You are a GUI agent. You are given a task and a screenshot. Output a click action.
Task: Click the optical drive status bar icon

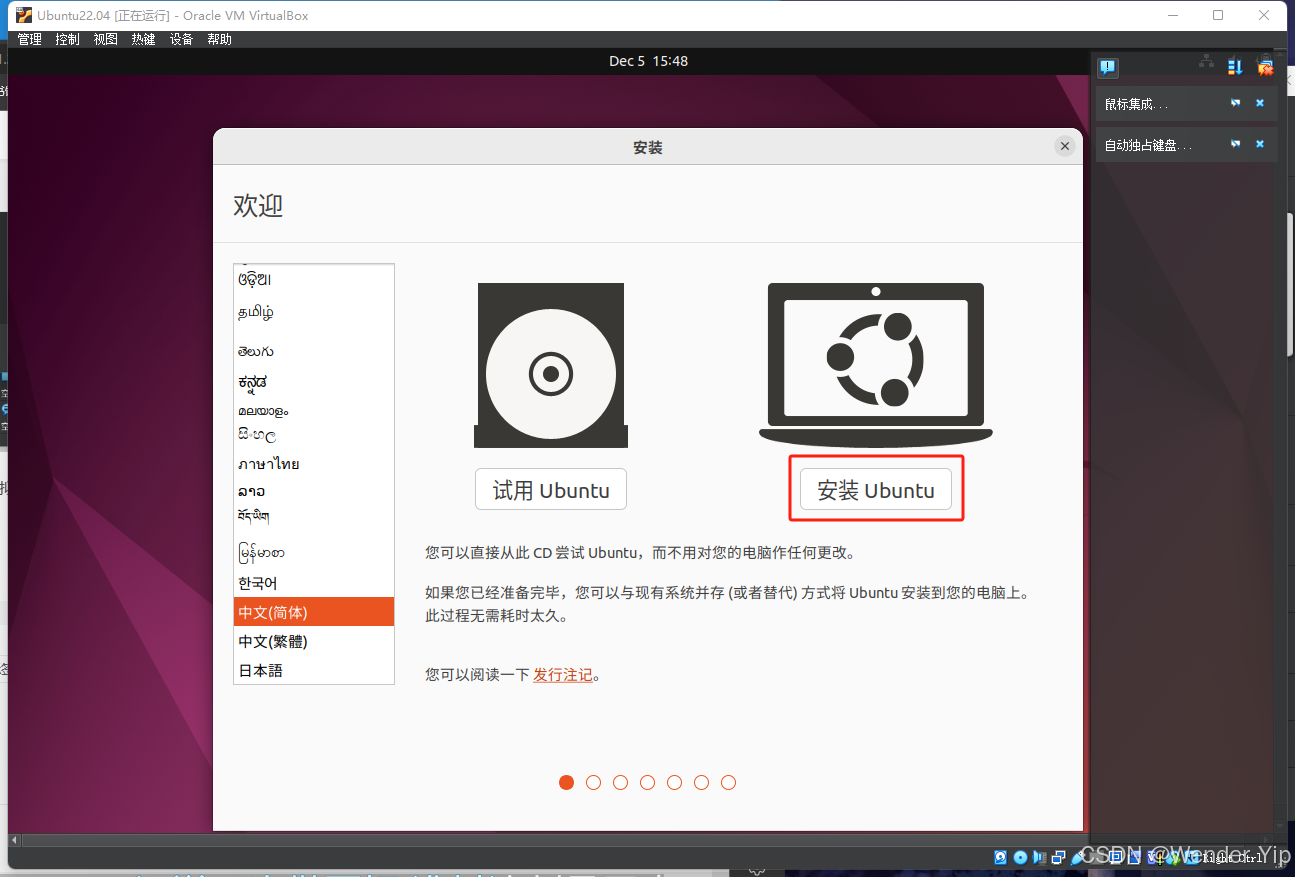pyautogui.click(x=1020, y=857)
